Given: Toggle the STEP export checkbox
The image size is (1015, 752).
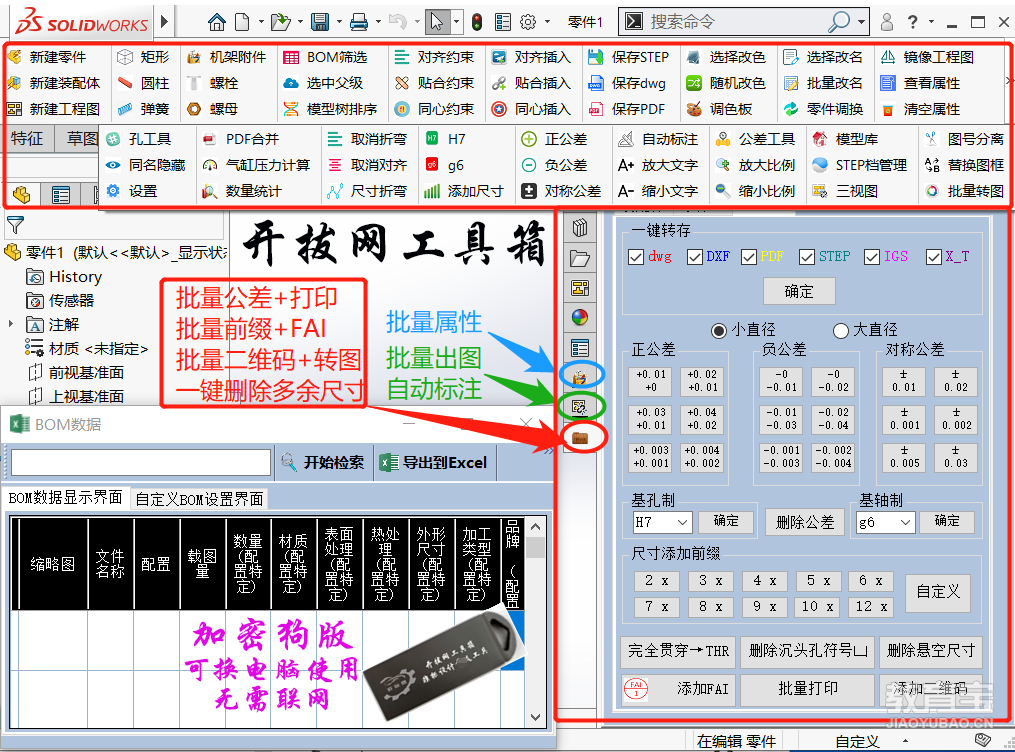Looking at the screenshot, I should (807, 257).
